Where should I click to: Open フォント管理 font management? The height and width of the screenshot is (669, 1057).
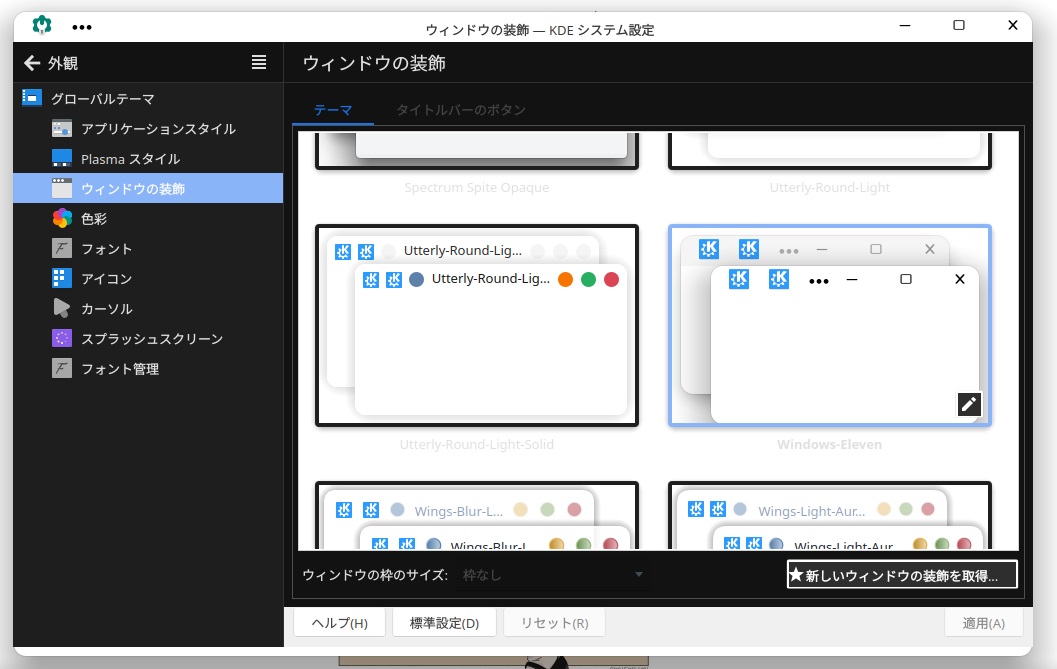click(148, 368)
